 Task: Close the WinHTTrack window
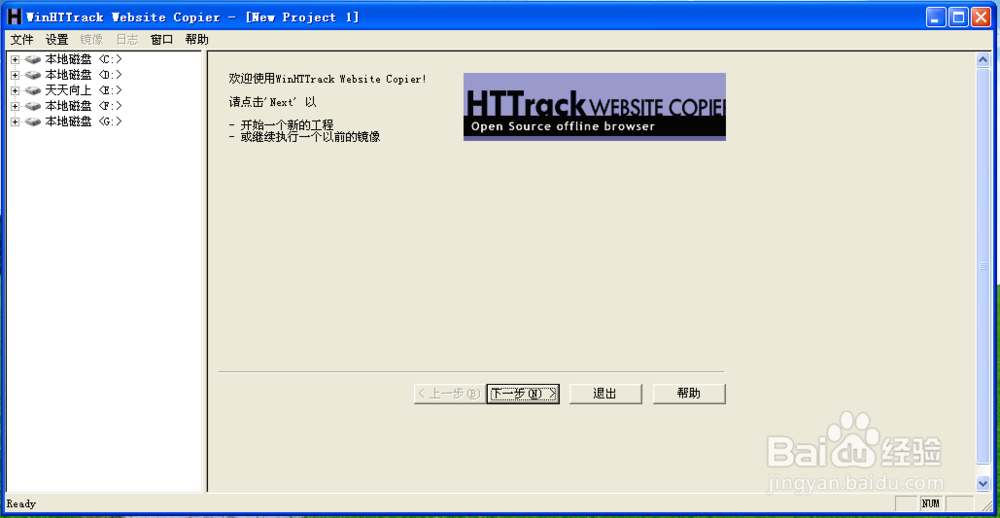980,17
